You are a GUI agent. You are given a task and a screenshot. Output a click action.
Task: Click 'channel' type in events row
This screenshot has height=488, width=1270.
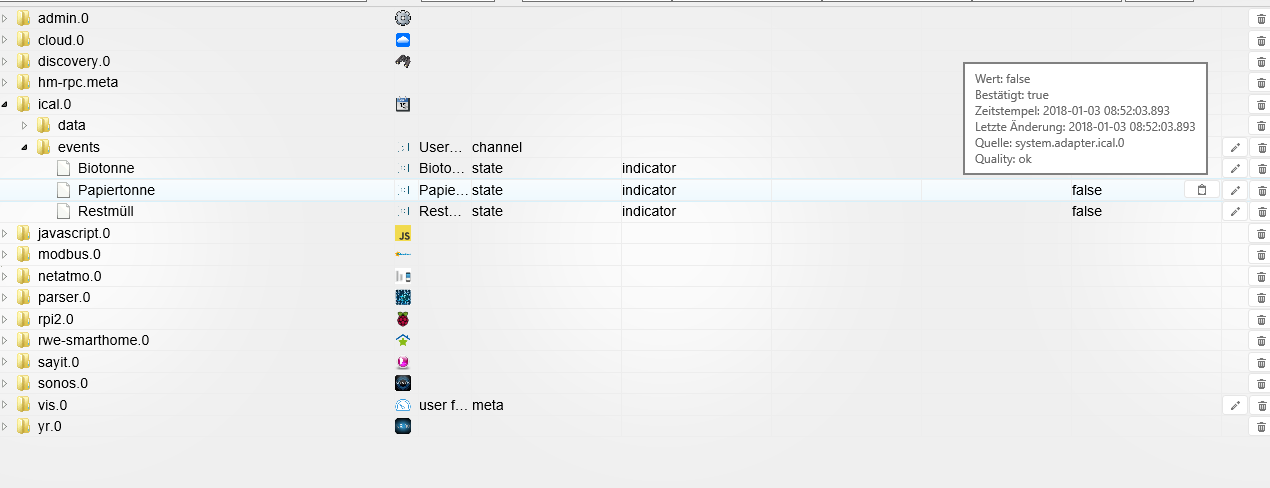tap(497, 147)
